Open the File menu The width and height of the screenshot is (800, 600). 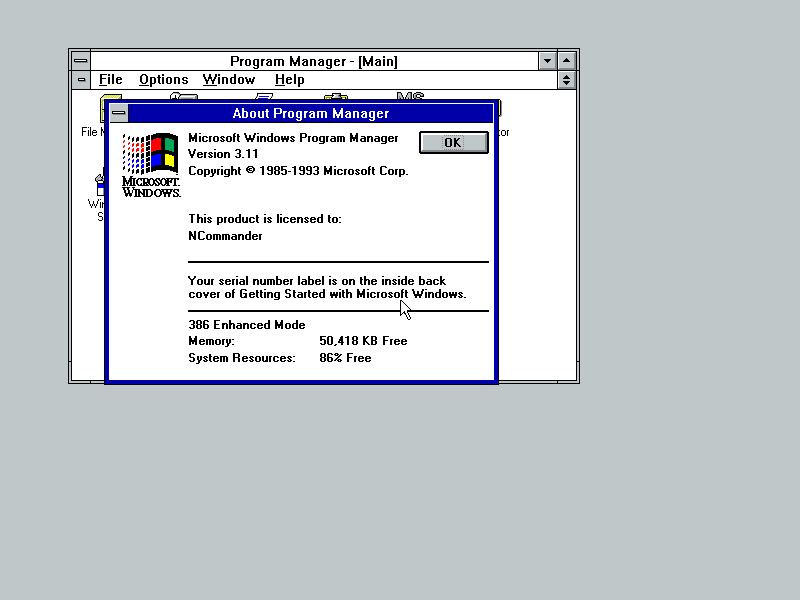coord(111,80)
